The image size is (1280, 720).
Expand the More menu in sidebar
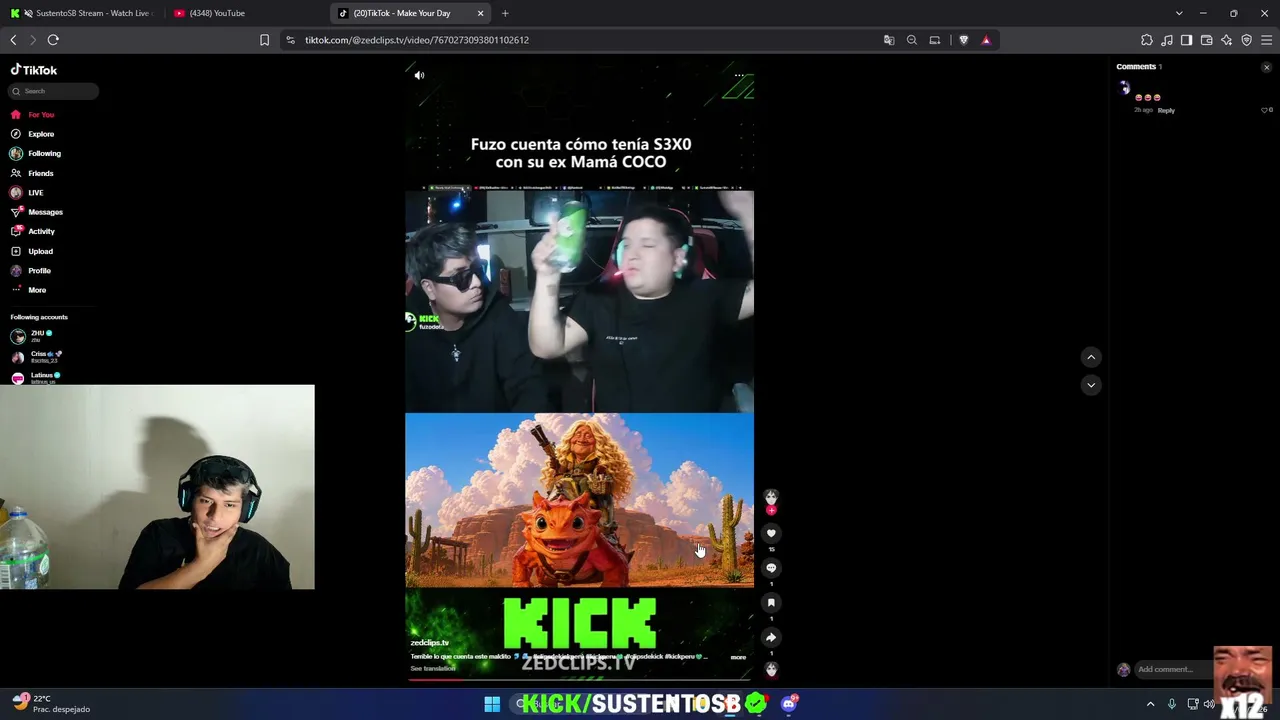(x=28, y=290)
